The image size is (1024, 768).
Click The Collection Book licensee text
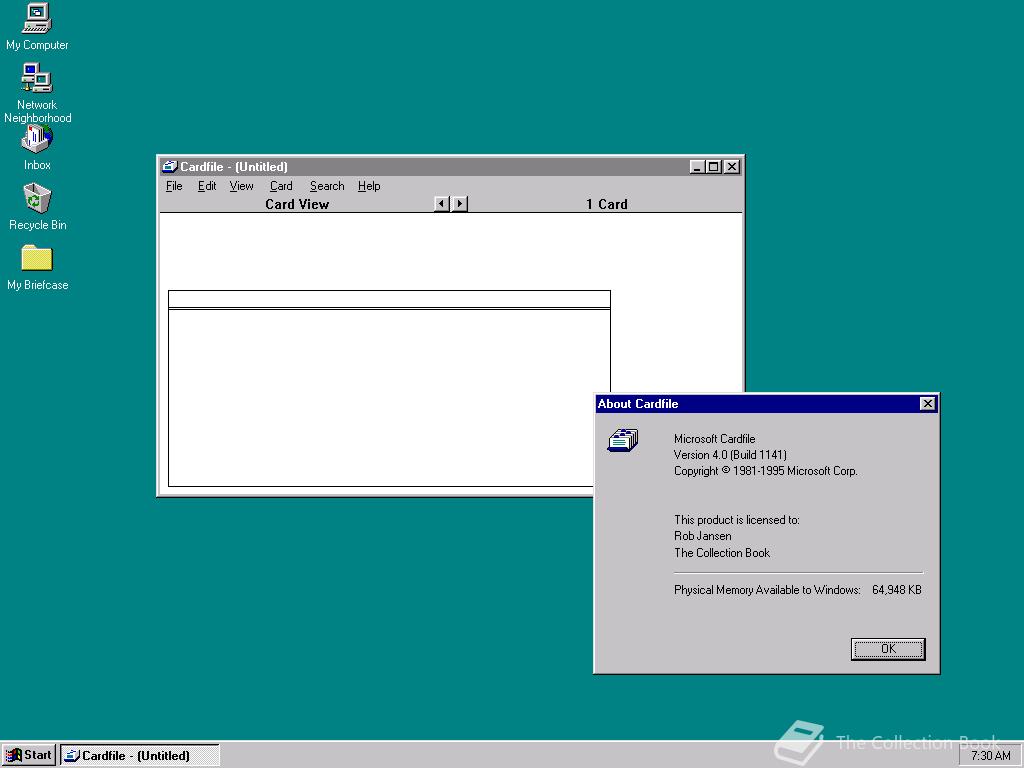click(x=722, y=552)
